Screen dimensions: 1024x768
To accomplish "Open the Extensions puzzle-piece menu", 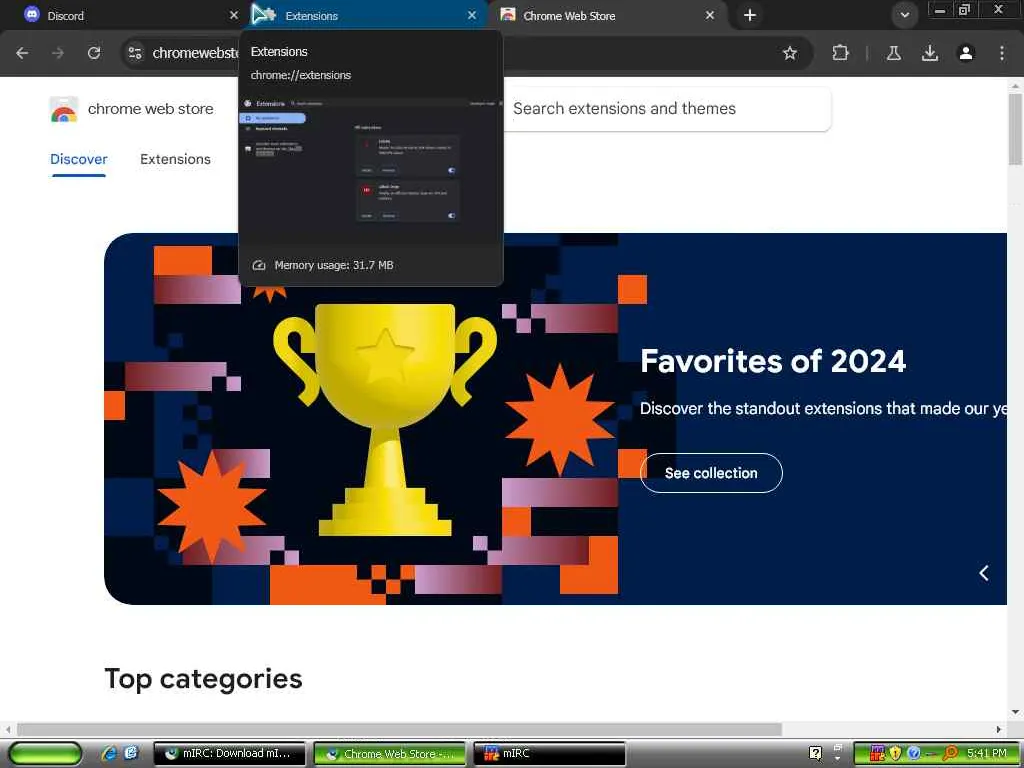I will (840, 53).
